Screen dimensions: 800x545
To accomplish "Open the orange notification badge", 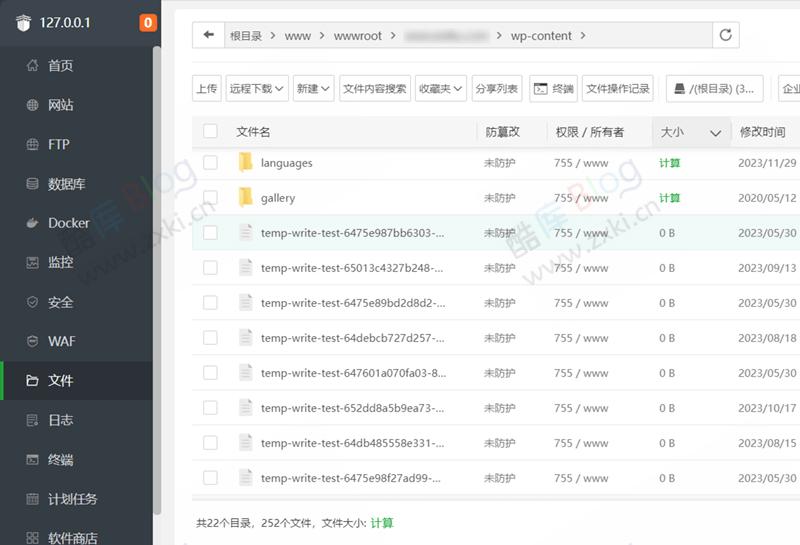I will pyautogui.click(x=148, y=22).
